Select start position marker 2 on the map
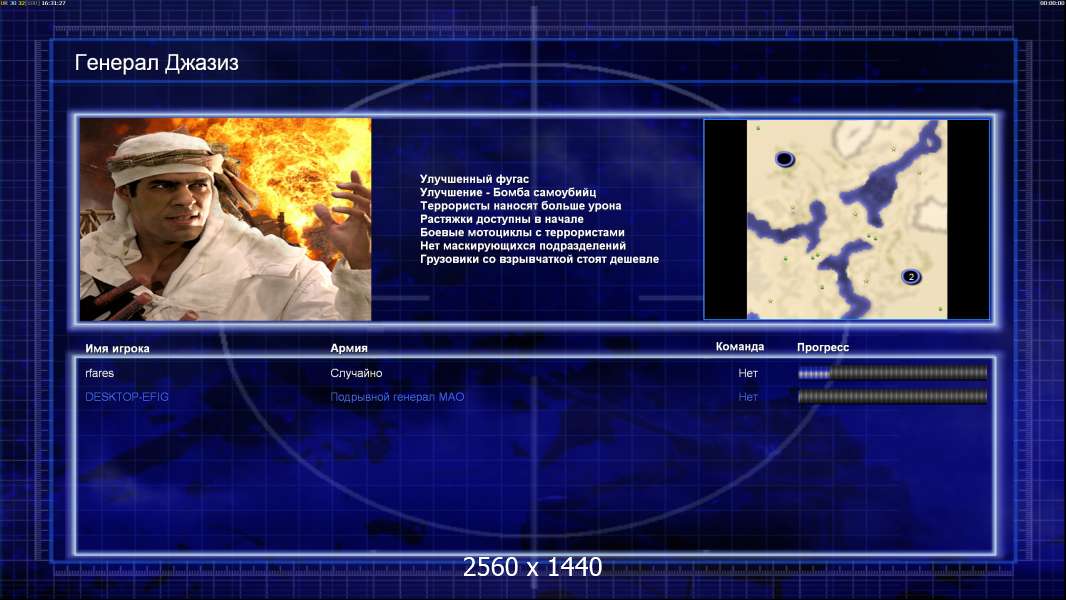 (x=911, y=277)
